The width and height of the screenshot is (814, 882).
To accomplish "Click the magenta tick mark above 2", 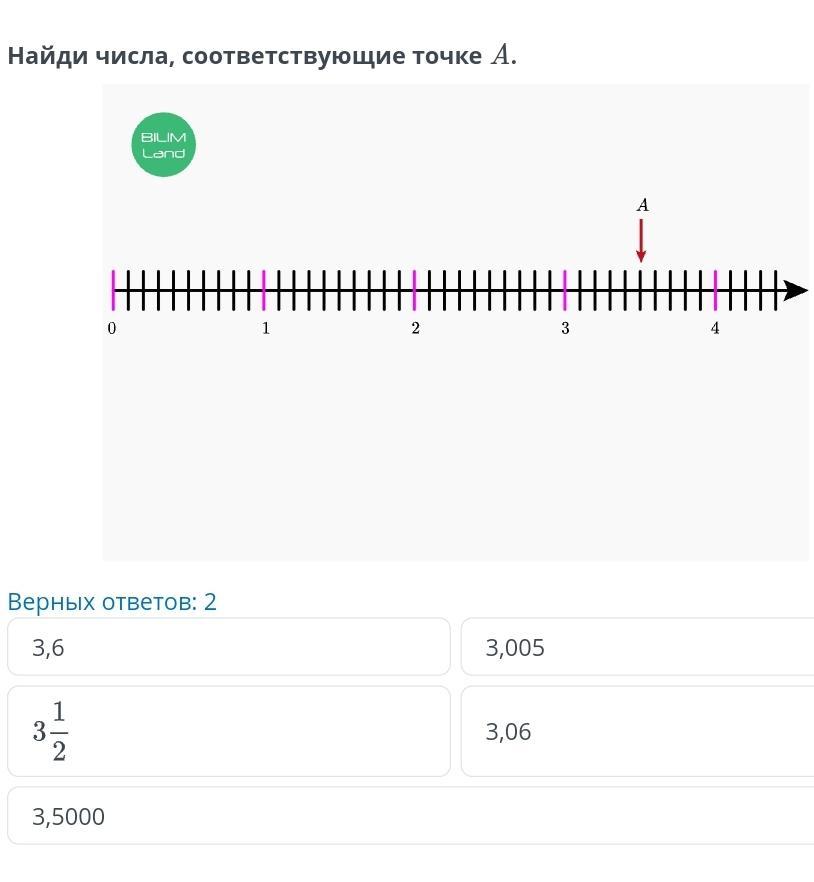I will pyautogui.click(x=414, y=290).
